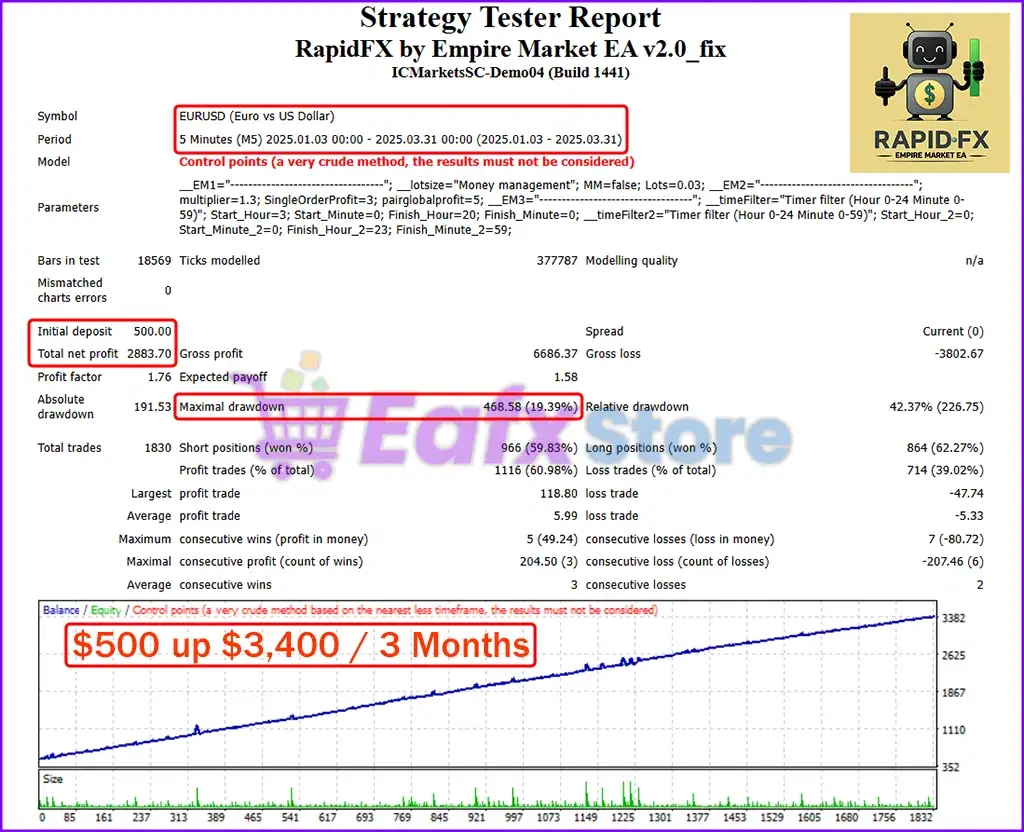Image resolution: width=1024 pixels, height=832 pixels.
Task: Select the 'Mismatched charts errors' label
Action: pos(72,290)
